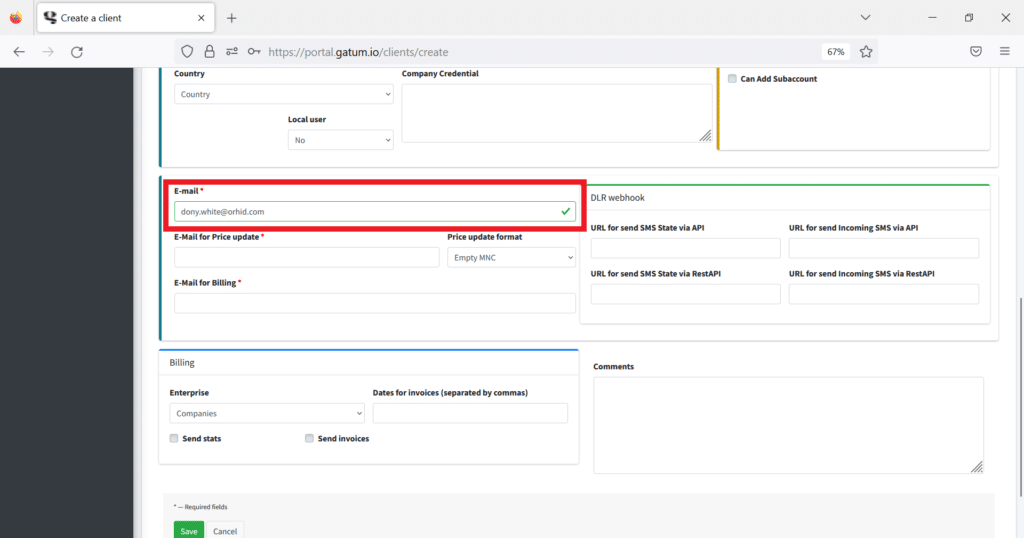Show site security padlock info
1024x538 pixels.
point(209,52)
